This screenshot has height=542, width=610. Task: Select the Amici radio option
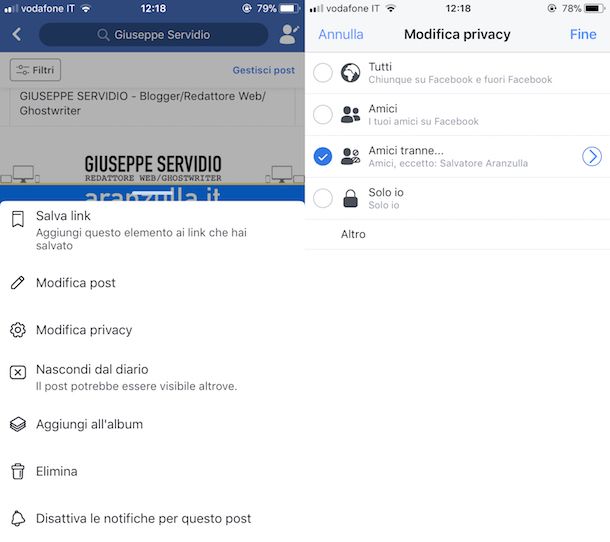323,114
